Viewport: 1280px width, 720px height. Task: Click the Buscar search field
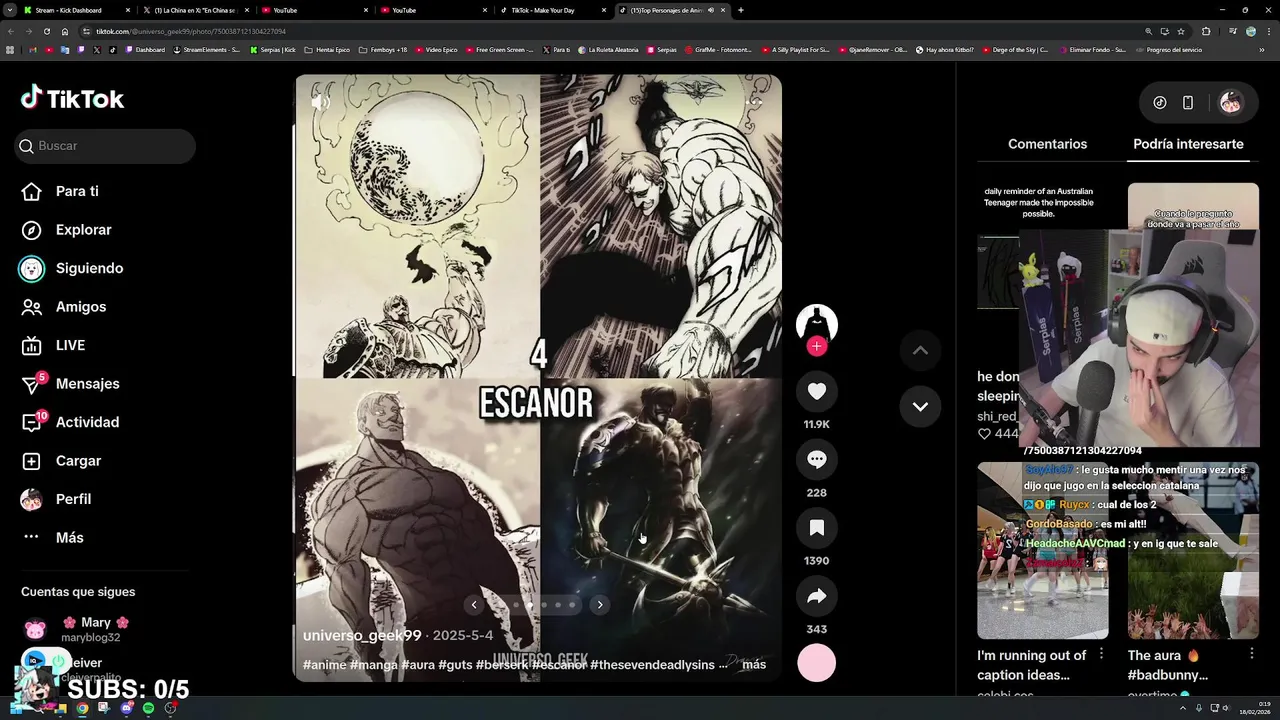pos(106,146)
